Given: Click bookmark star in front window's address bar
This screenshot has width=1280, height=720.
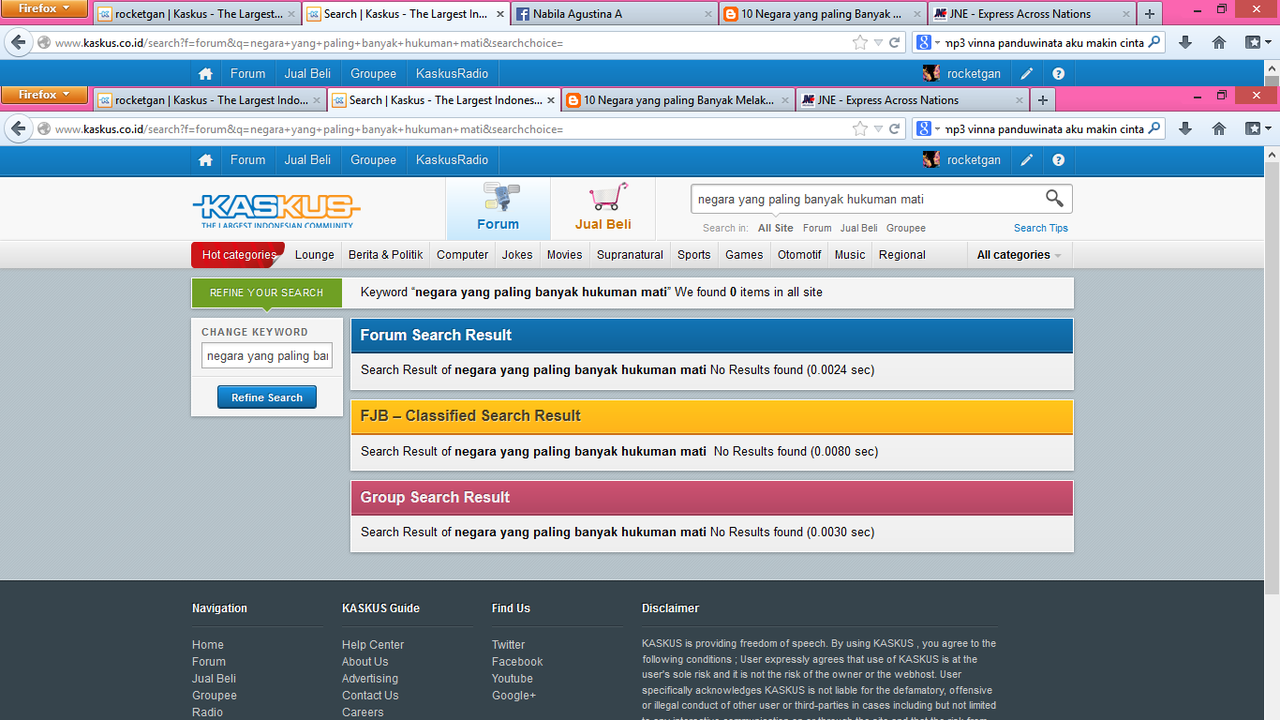Looking at the screenshot, I should [x=860, y=129].
